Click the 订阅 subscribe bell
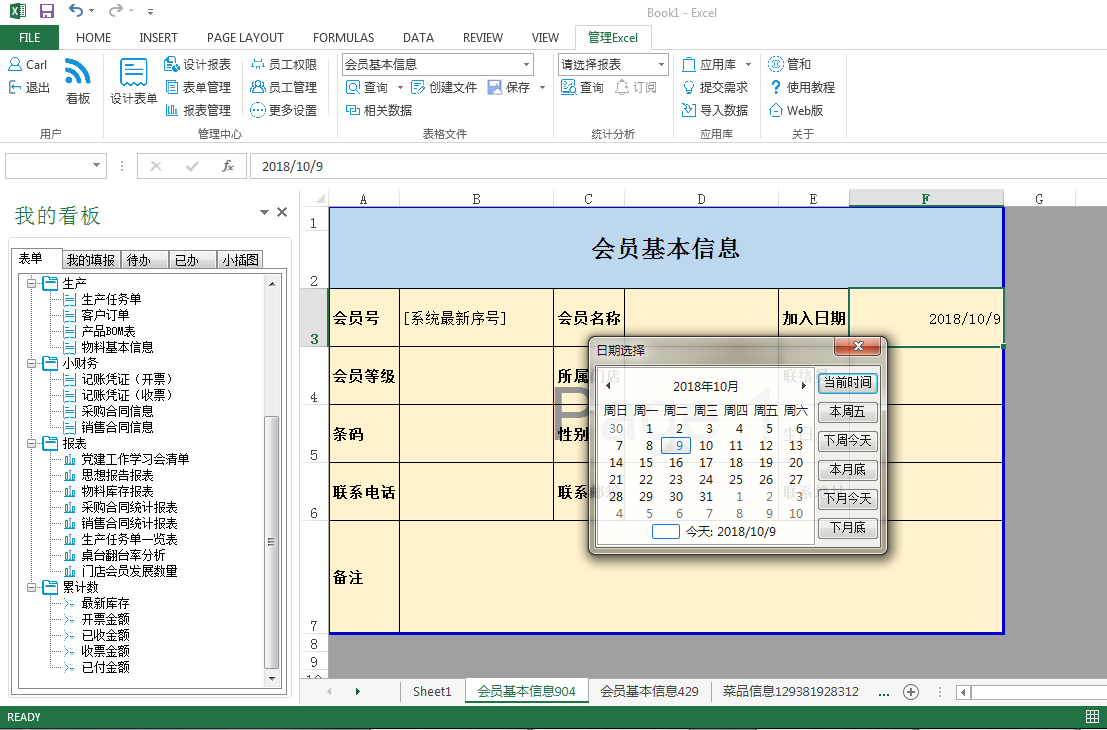1107x730 pixels. point(635,87)
